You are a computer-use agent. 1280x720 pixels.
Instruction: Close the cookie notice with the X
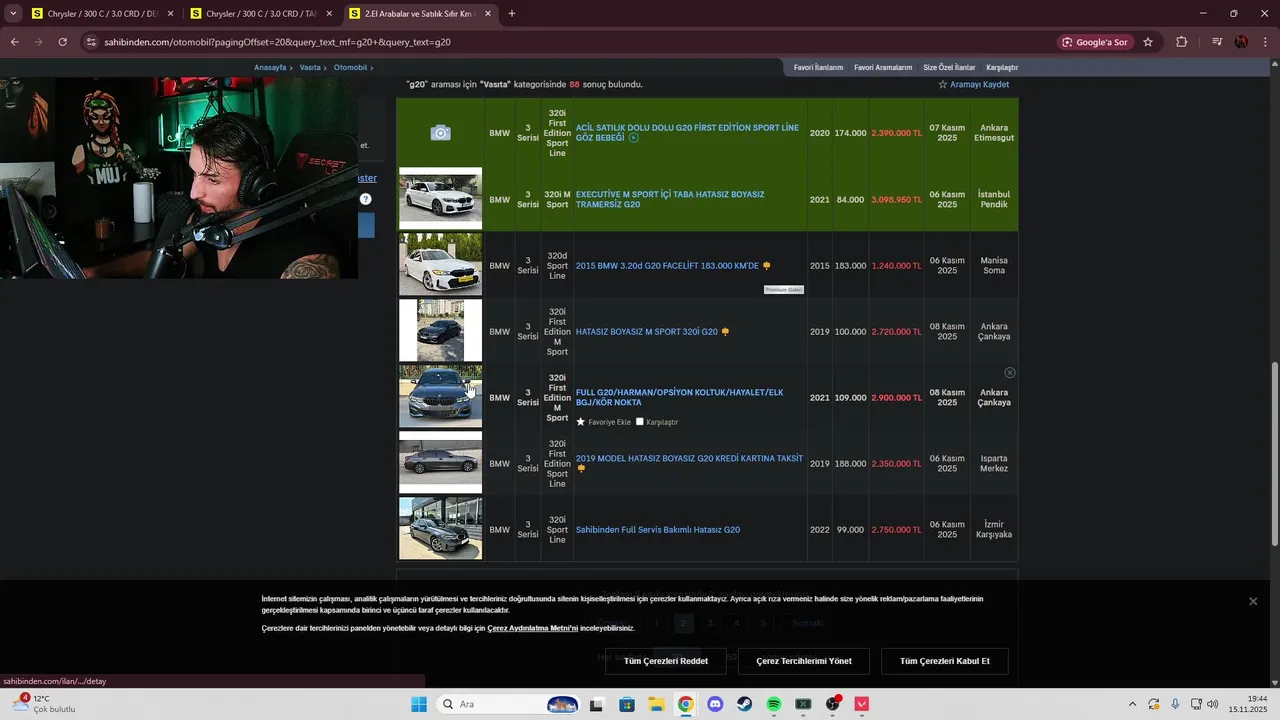tap(1253, 601)
